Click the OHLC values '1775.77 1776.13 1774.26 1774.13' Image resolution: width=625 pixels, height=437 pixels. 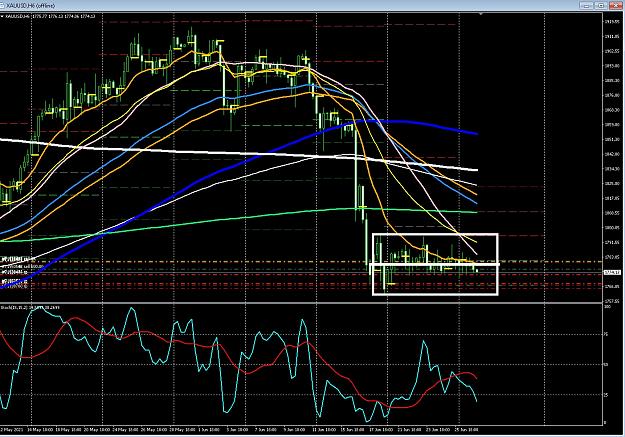tap(64, 16)
